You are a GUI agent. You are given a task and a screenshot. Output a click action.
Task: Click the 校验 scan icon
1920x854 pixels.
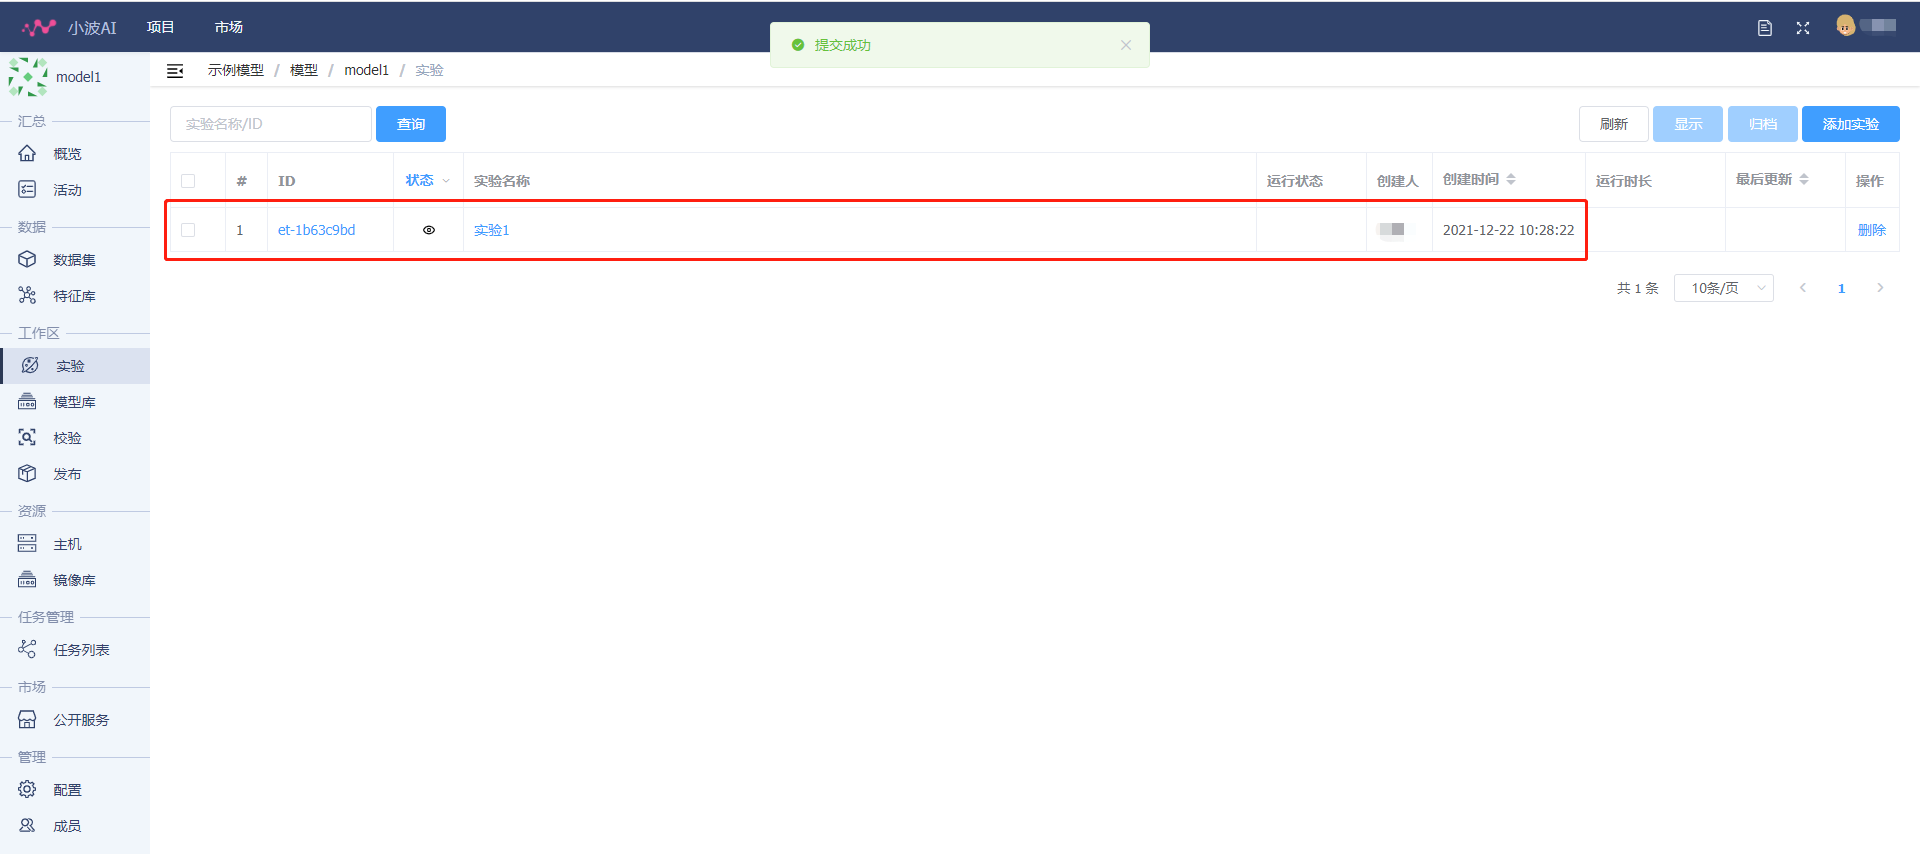(27, 438)
